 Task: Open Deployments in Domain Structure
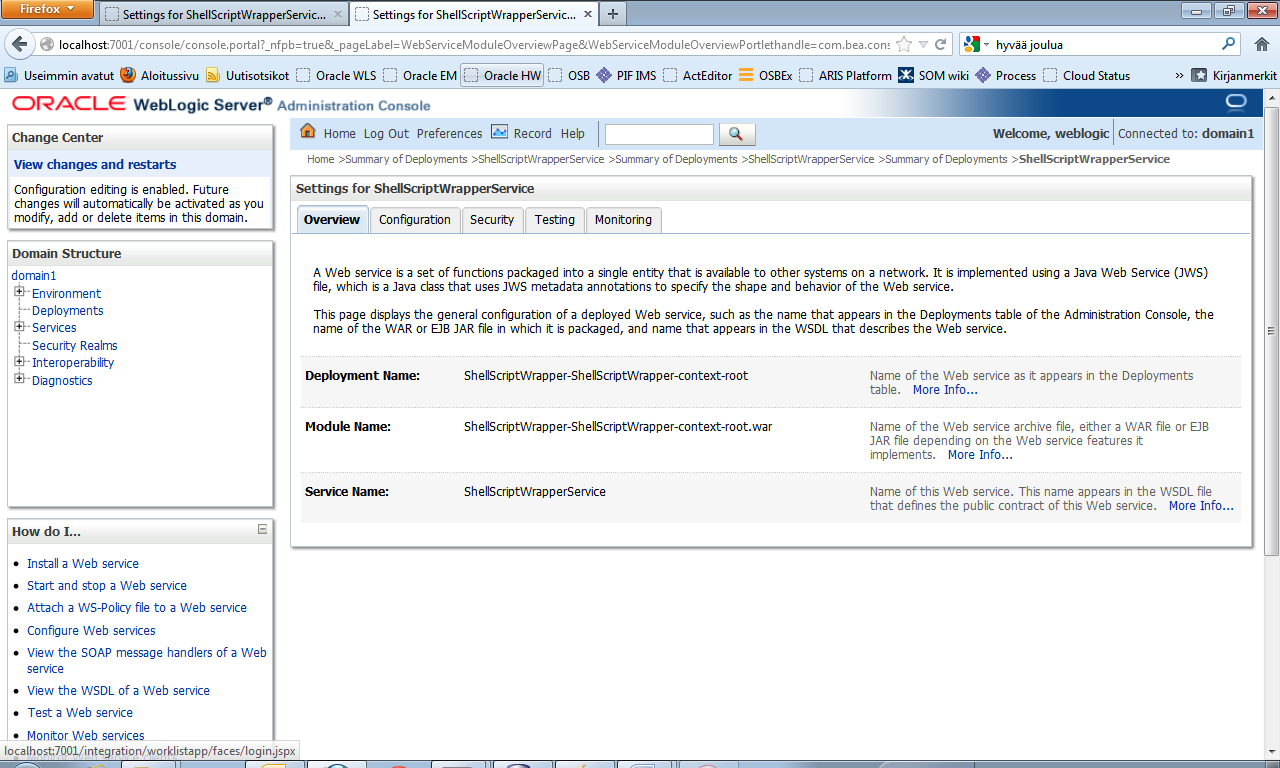(x=67, y=310)
